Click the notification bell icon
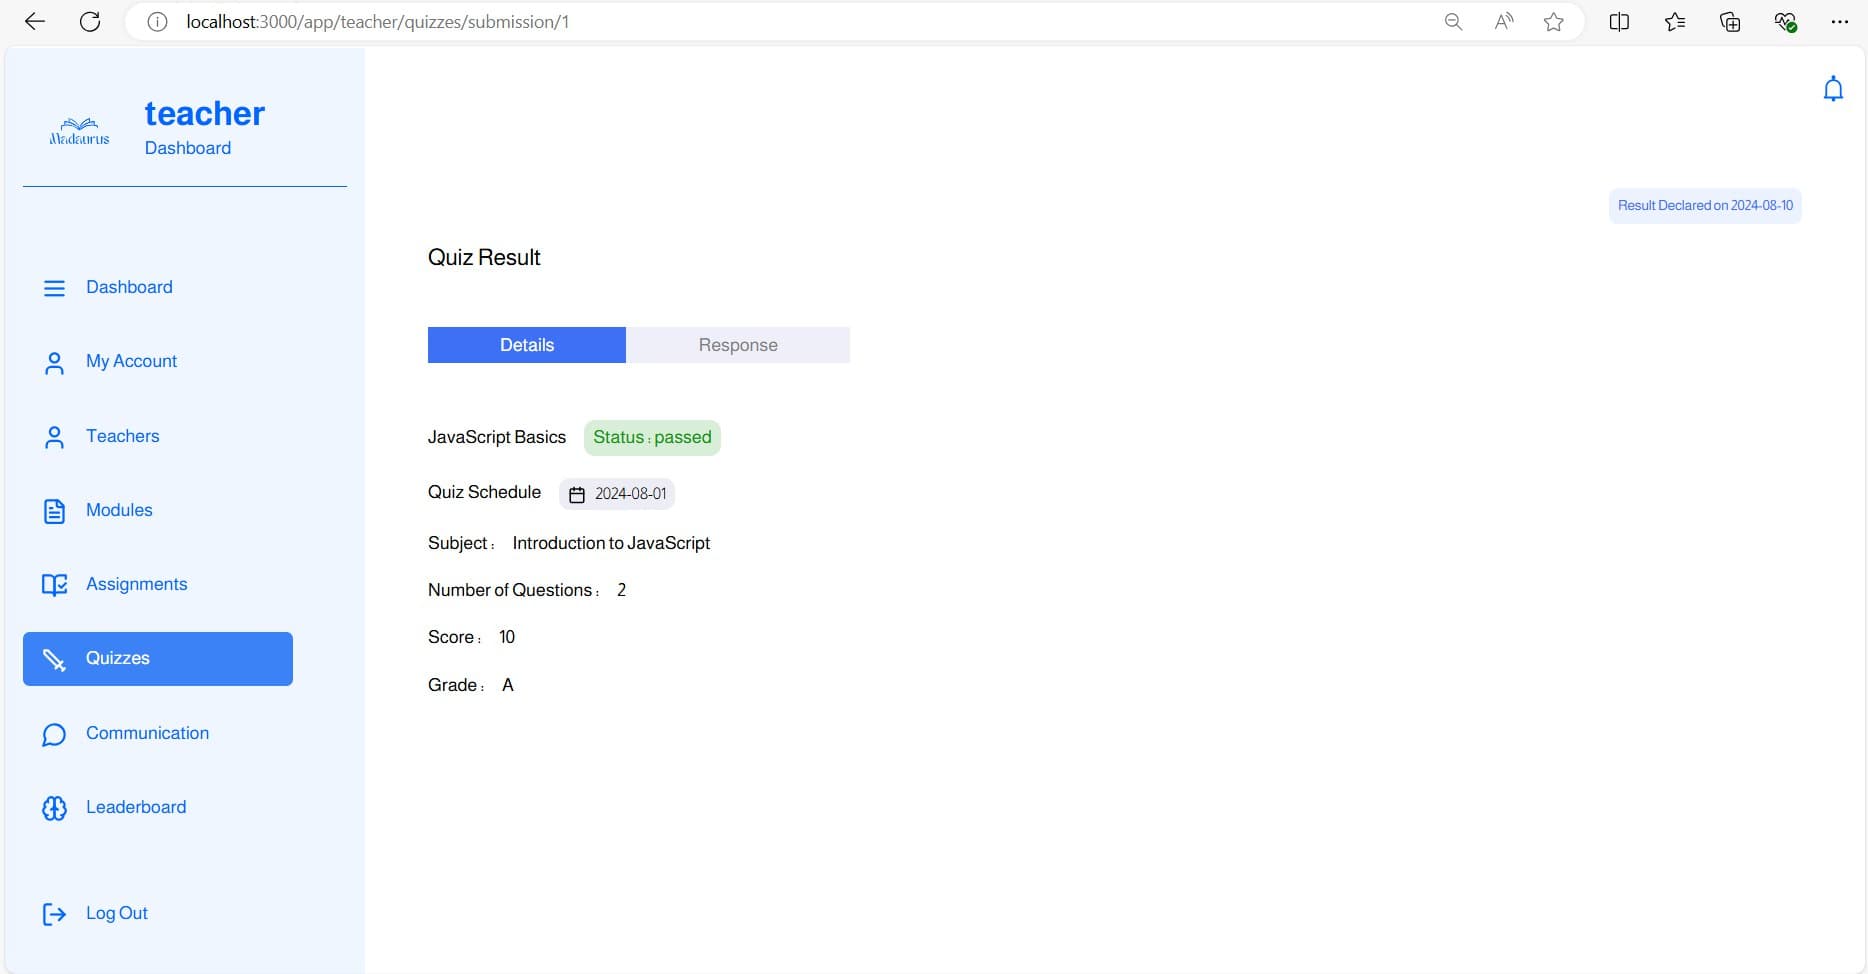 (1832, 89)
